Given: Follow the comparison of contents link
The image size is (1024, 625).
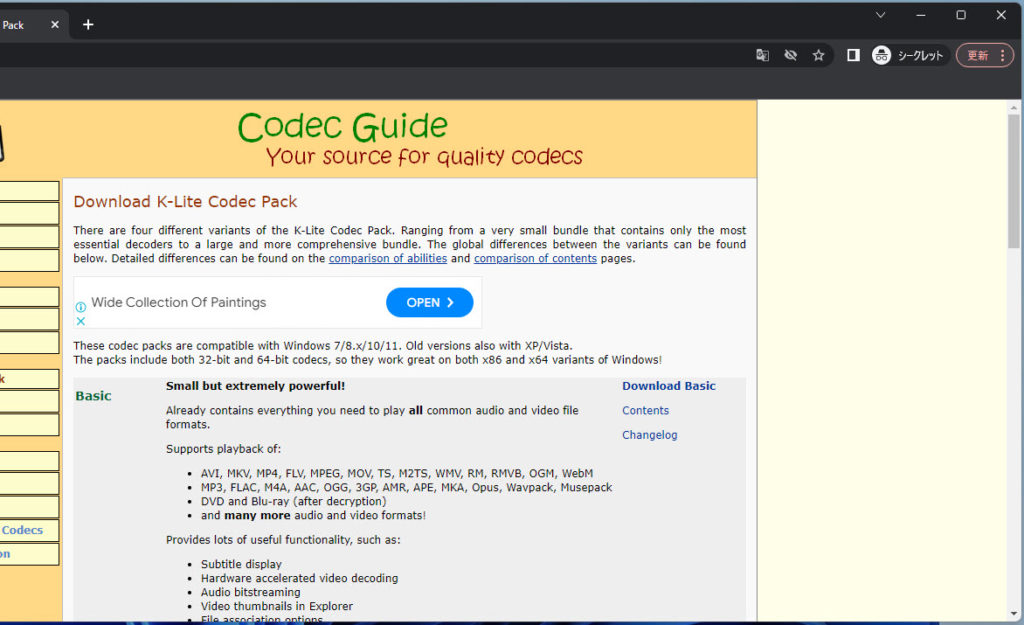Looking at the screenshot, I should [535, 258].
